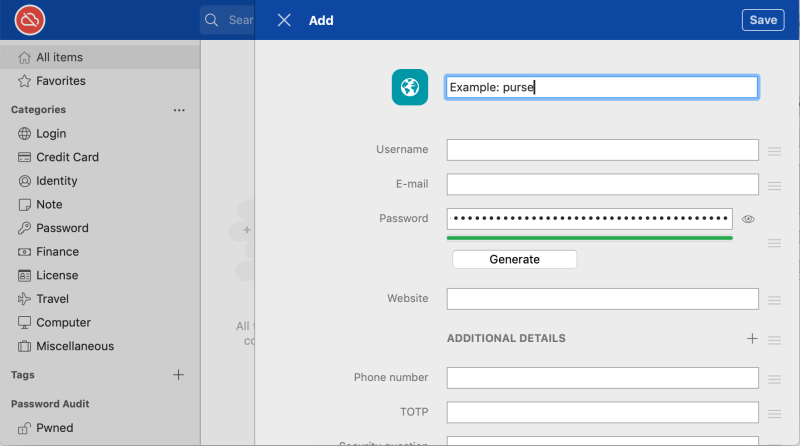
Task: Click the search magnifier icon
Action: (211, 20)
